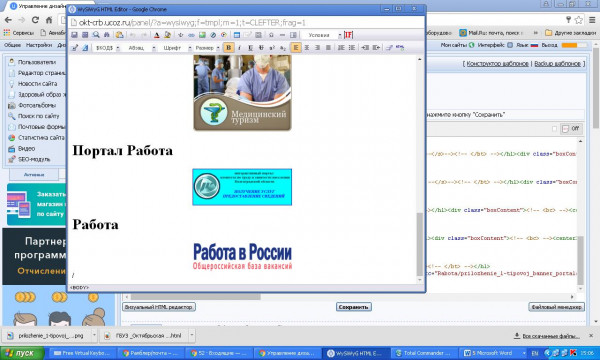Insert a hyperlink with link icon
This screenshot has height=360, width=600.
[191, 35]
